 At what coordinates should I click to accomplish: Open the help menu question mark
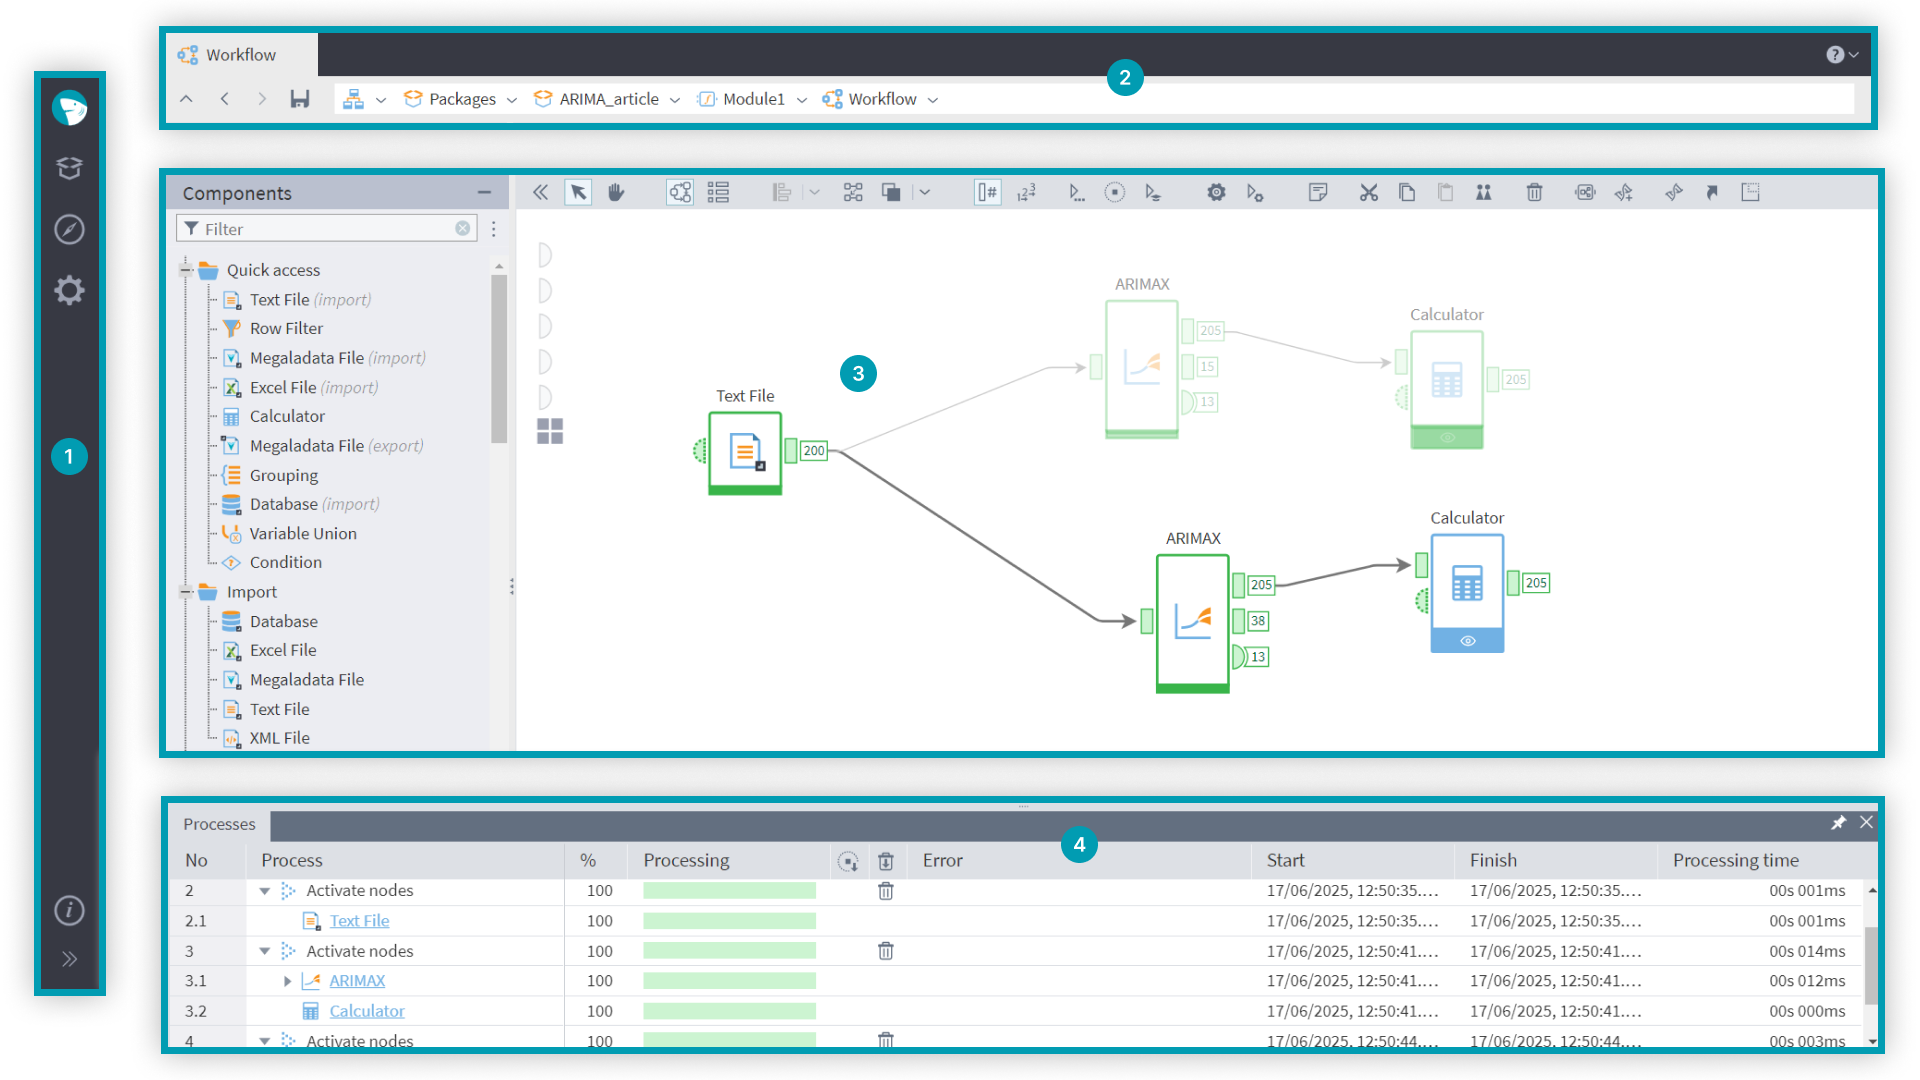[1841, 55]
